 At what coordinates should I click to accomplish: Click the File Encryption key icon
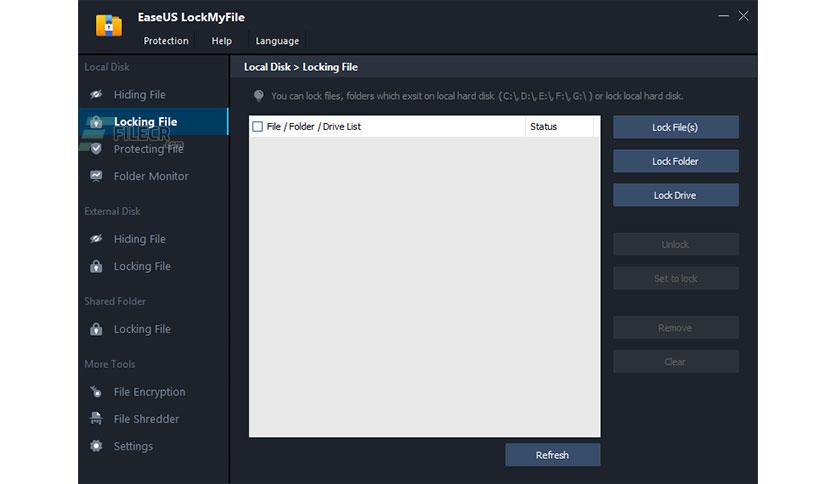96,392
